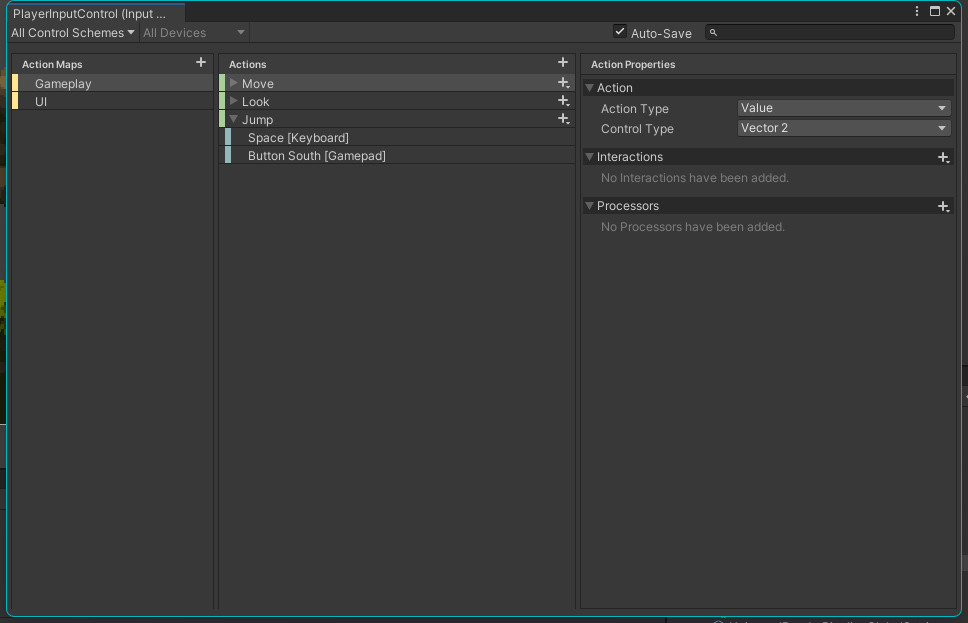Open the All Control Schemes dropdown

click(73, 33)
